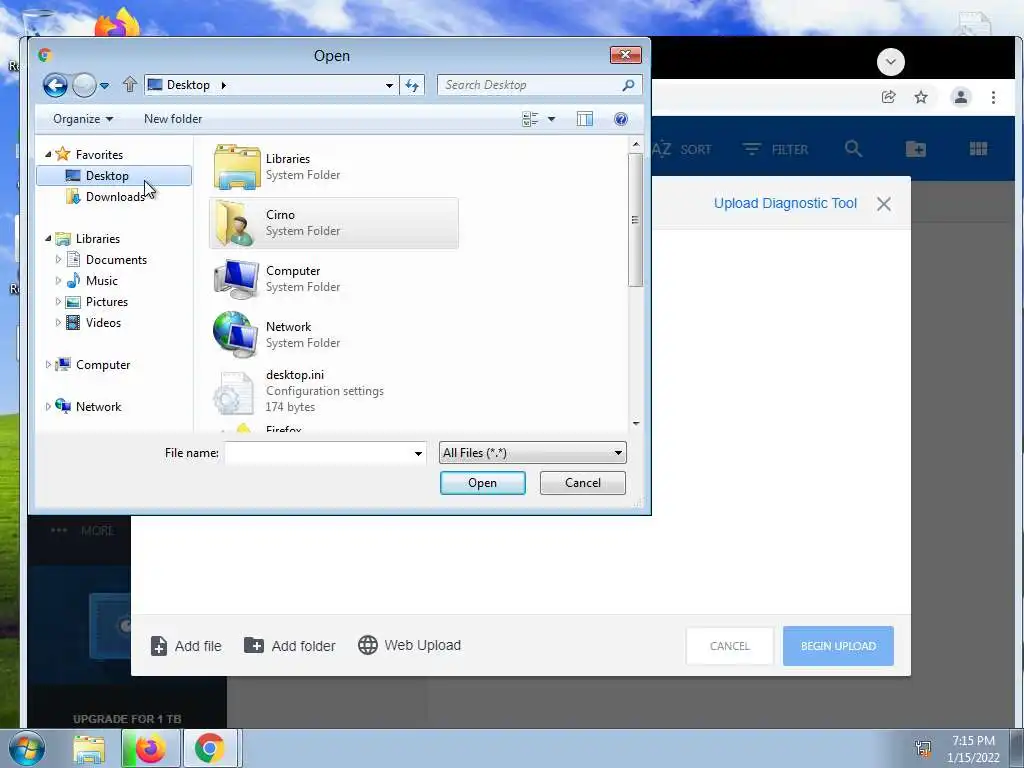
Task: Click the new folder icon in page toolbar
Action: [x=916, y=149]
